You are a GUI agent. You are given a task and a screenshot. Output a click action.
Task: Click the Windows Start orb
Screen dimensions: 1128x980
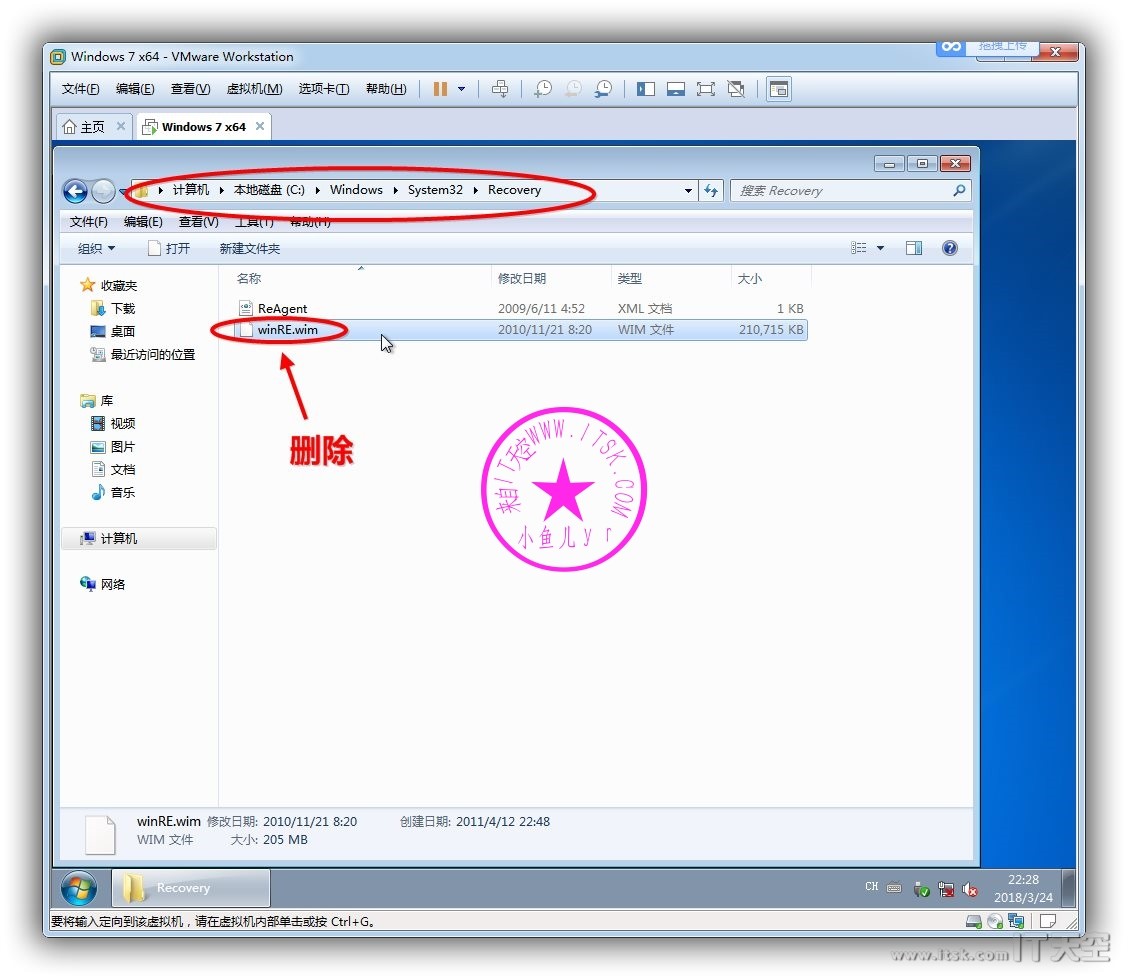79,888
